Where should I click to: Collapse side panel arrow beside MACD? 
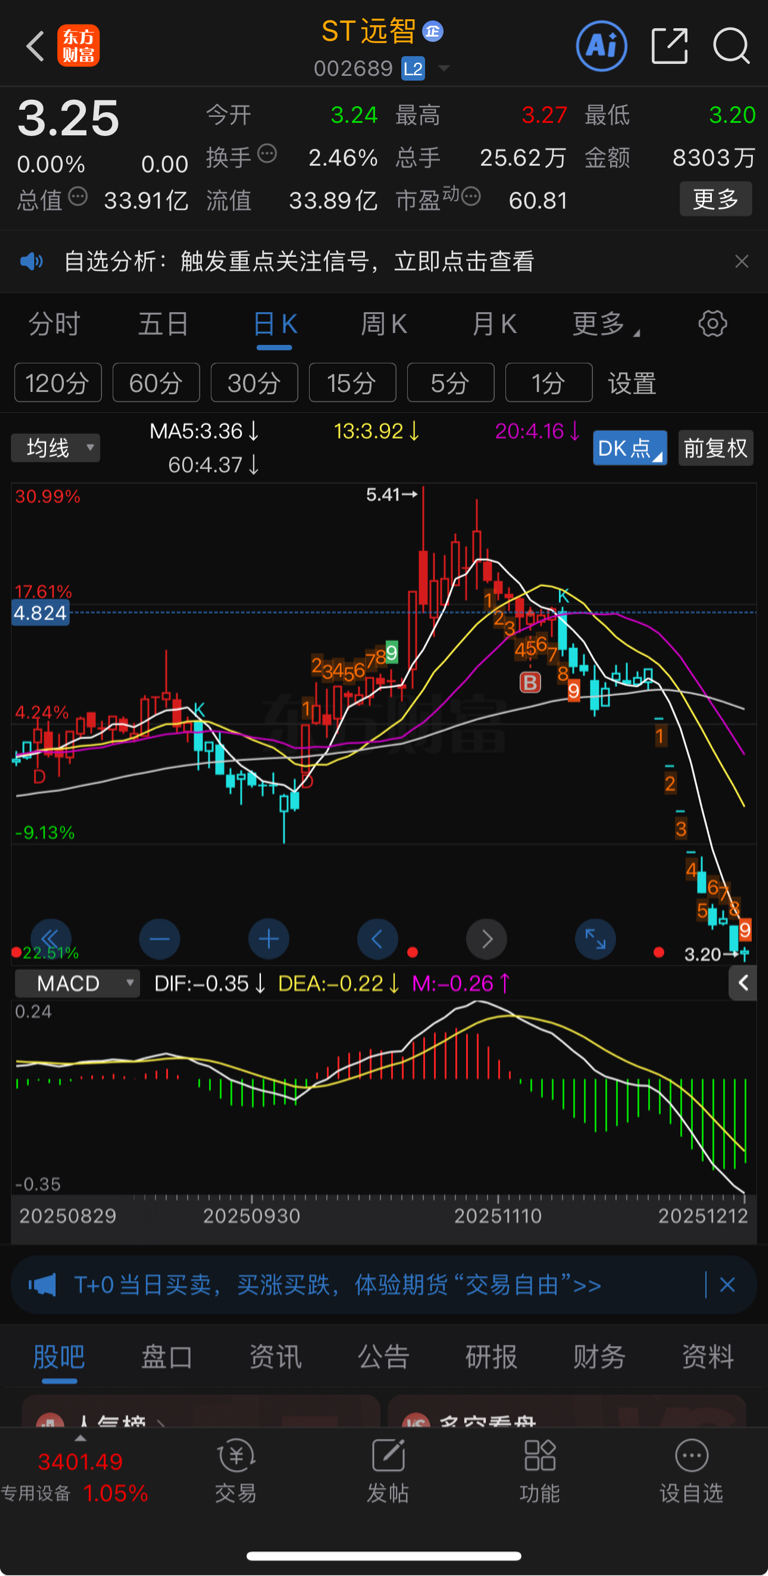(743, 984)
